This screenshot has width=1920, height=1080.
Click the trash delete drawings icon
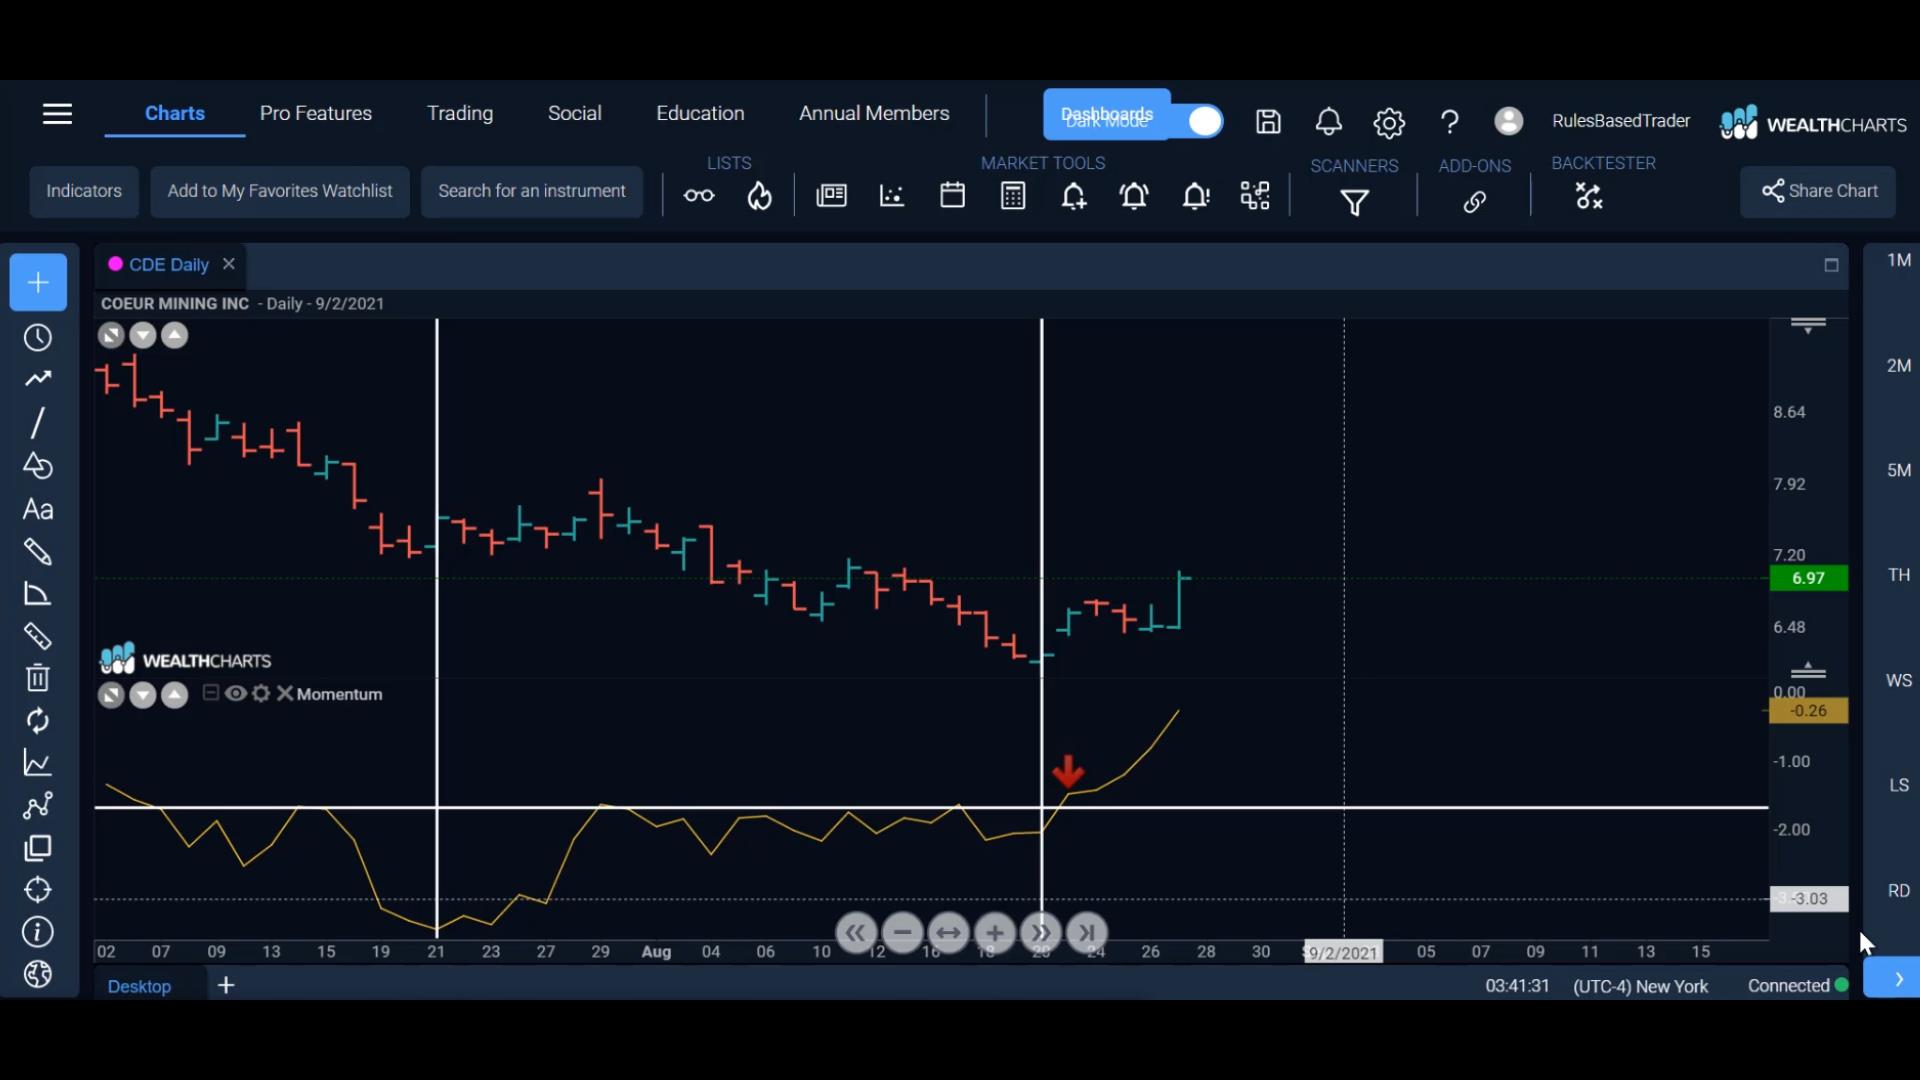tap(38, 678)
